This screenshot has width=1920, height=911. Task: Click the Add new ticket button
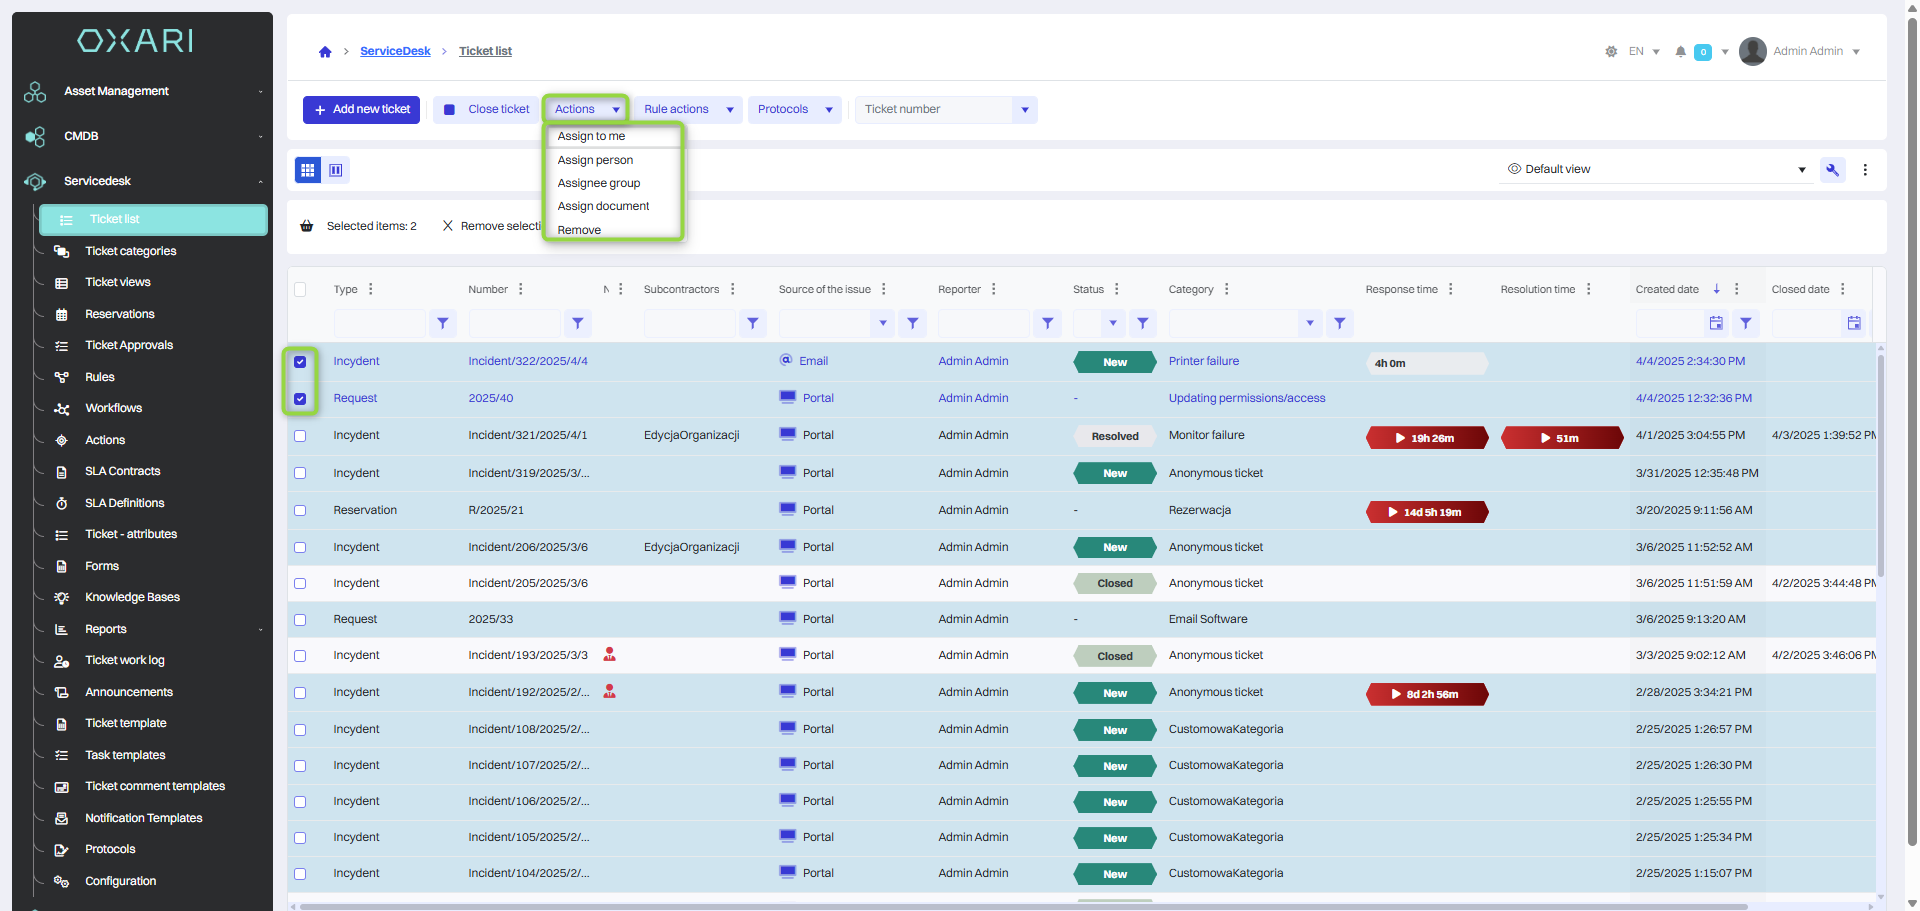pyautogui.click(x=362, y=110)
